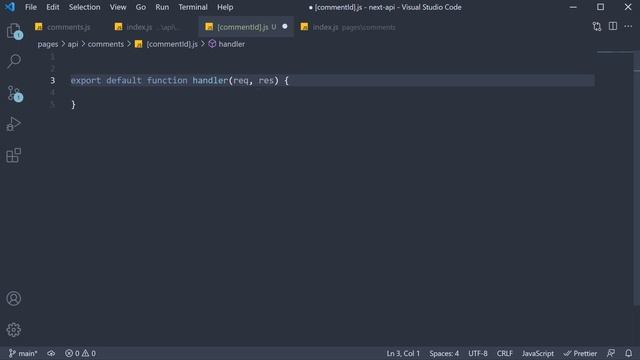
Task: Click the res parameter in code
Action: point(266,80)
